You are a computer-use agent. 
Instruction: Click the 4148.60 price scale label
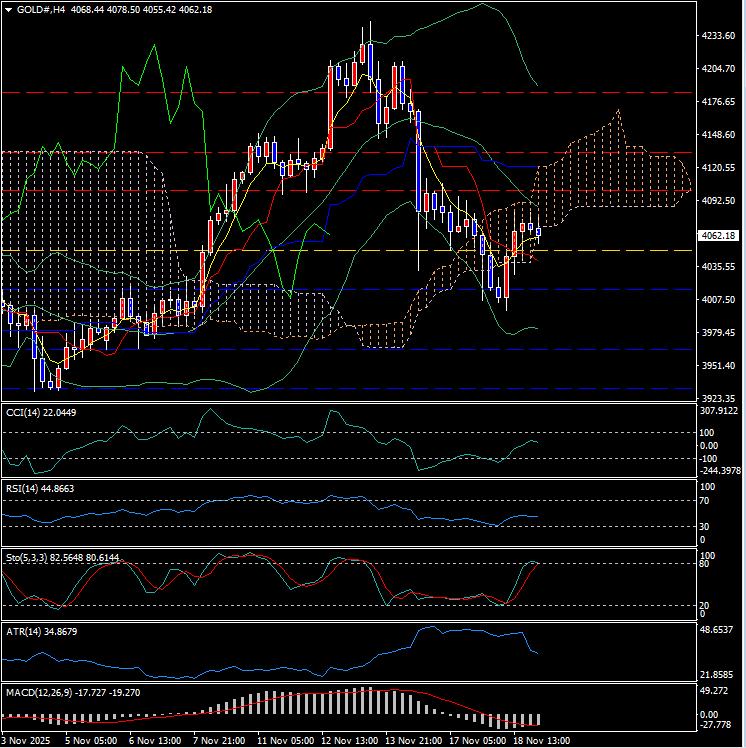coord(719,135)
